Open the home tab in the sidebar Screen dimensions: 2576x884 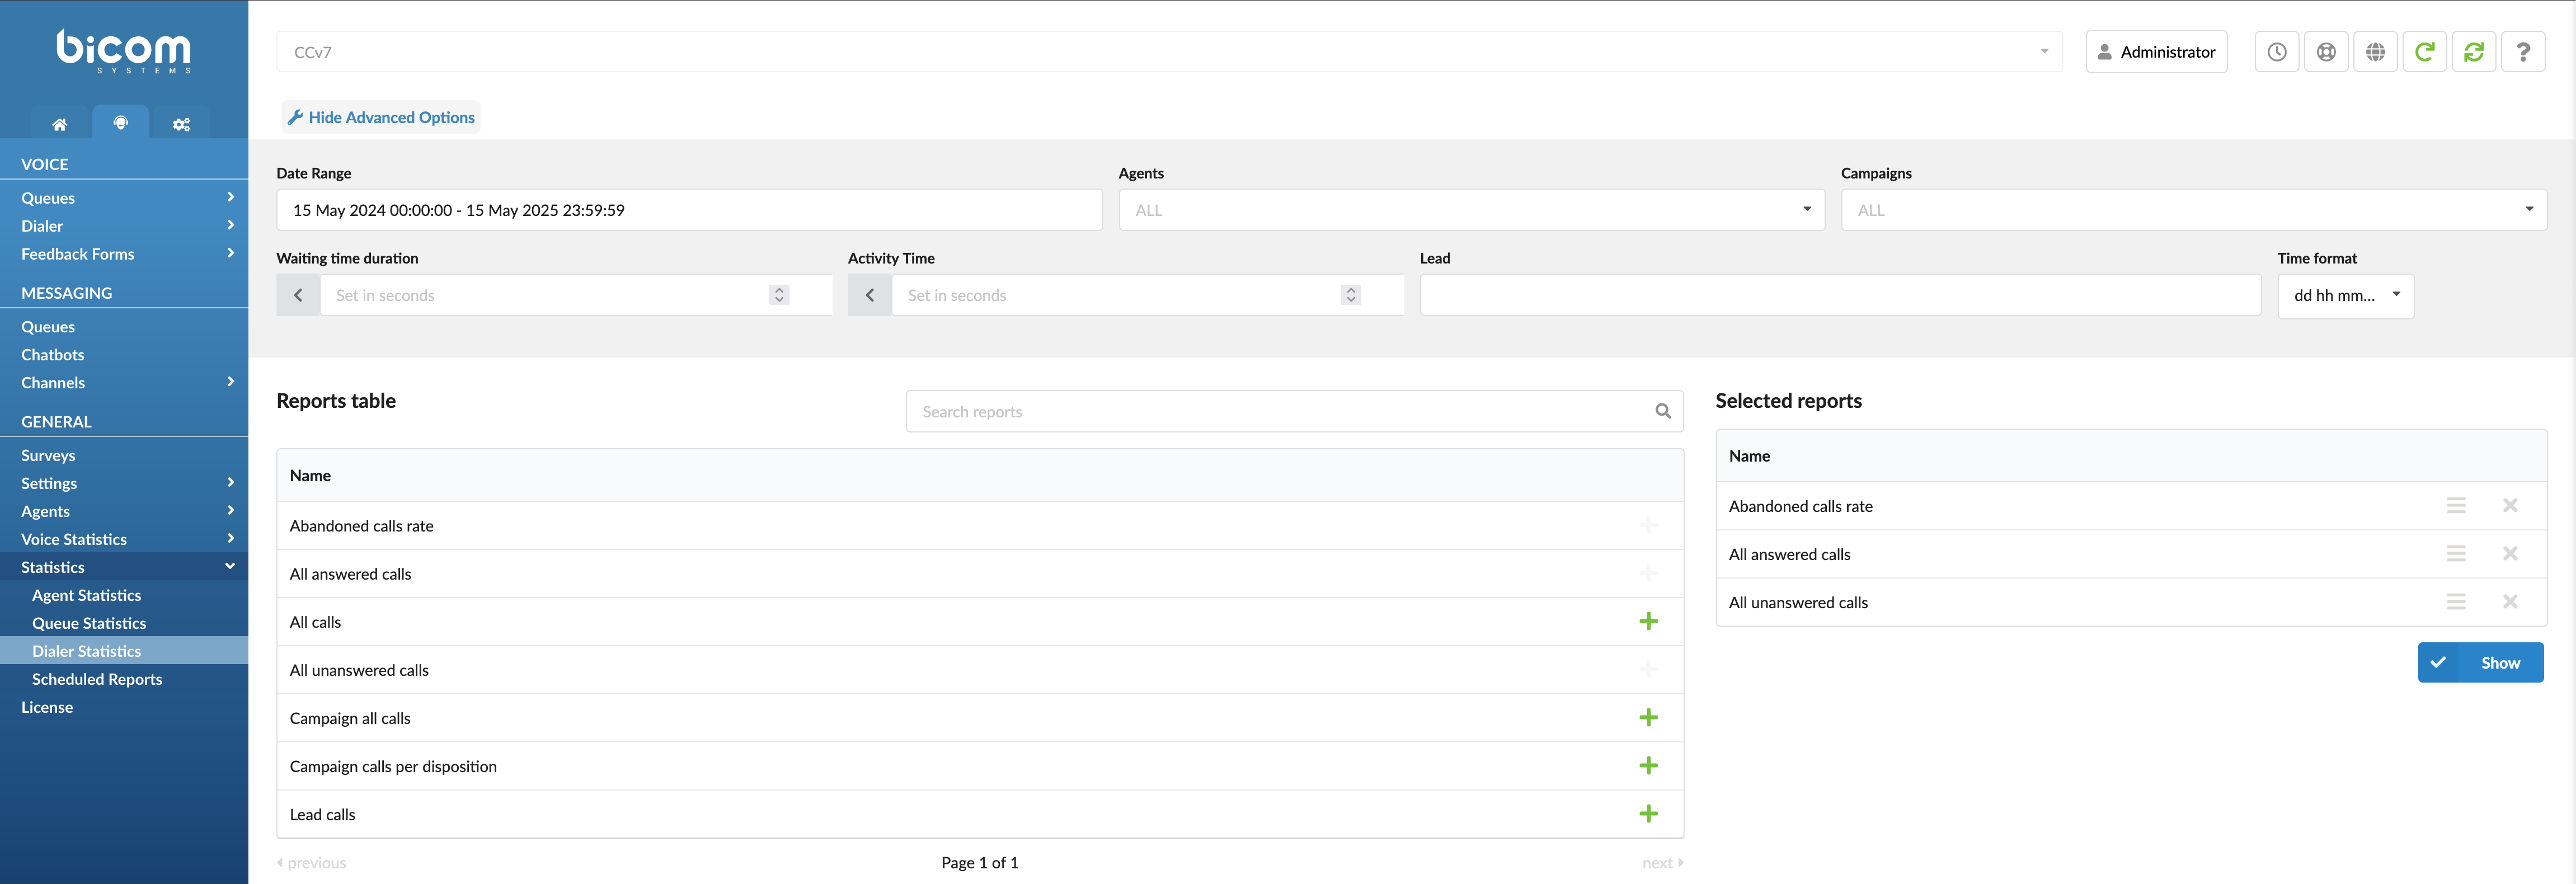point(59,123)
